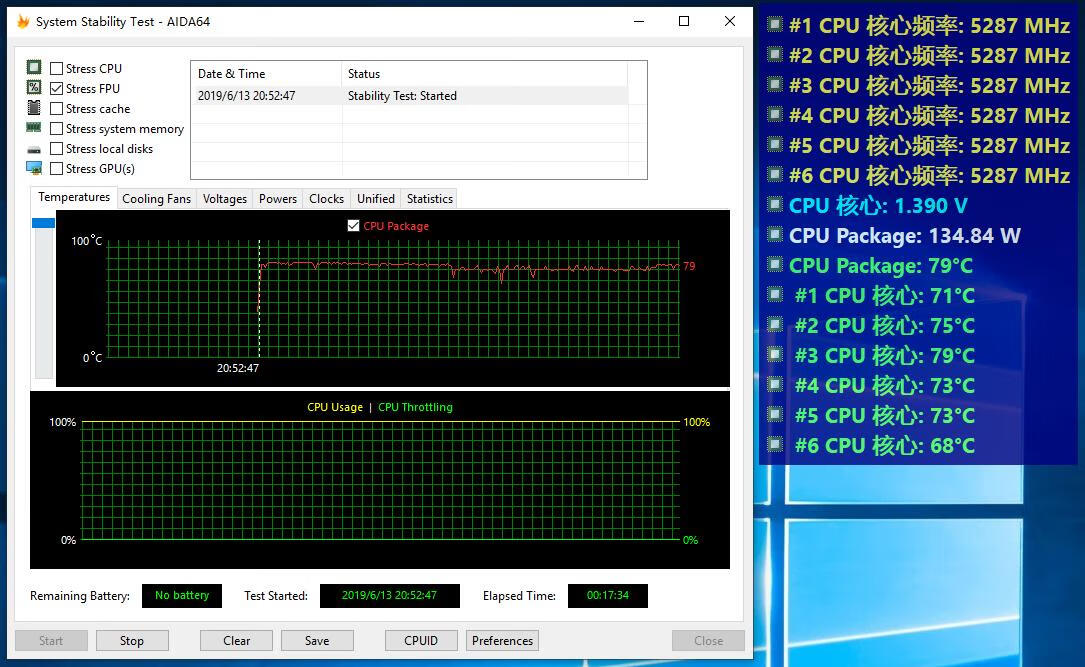Select the 'Stability Test: Started' log cell
This screenshot has height=667, width=1085.
[484, 95]
